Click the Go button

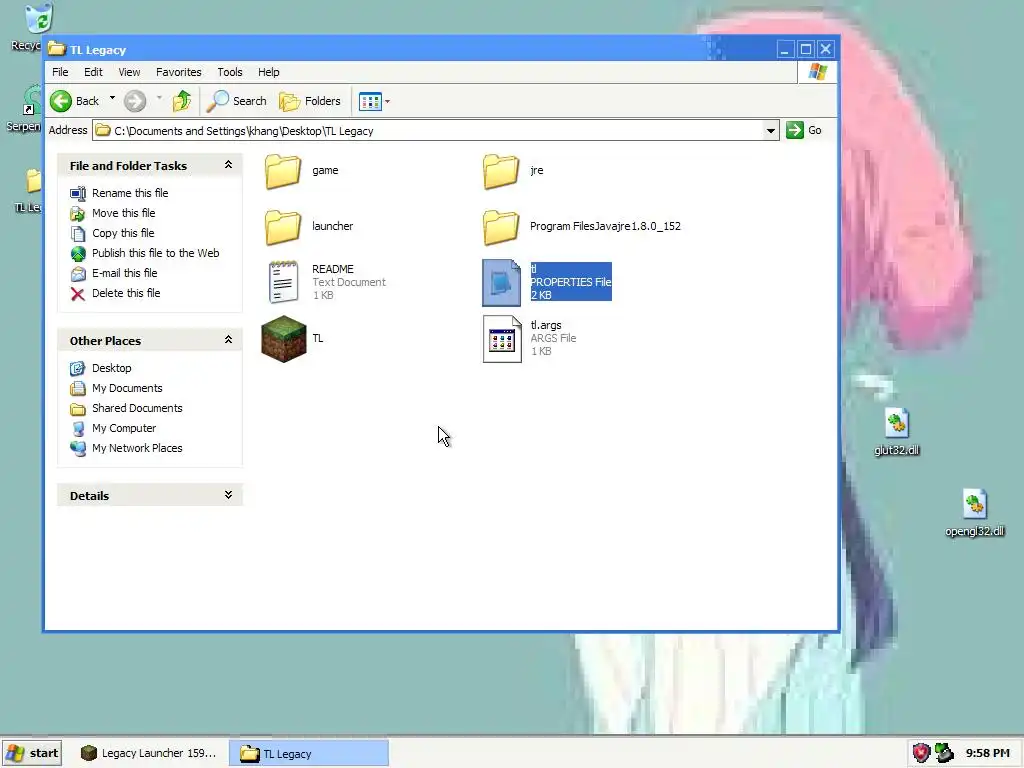point(804,130)
